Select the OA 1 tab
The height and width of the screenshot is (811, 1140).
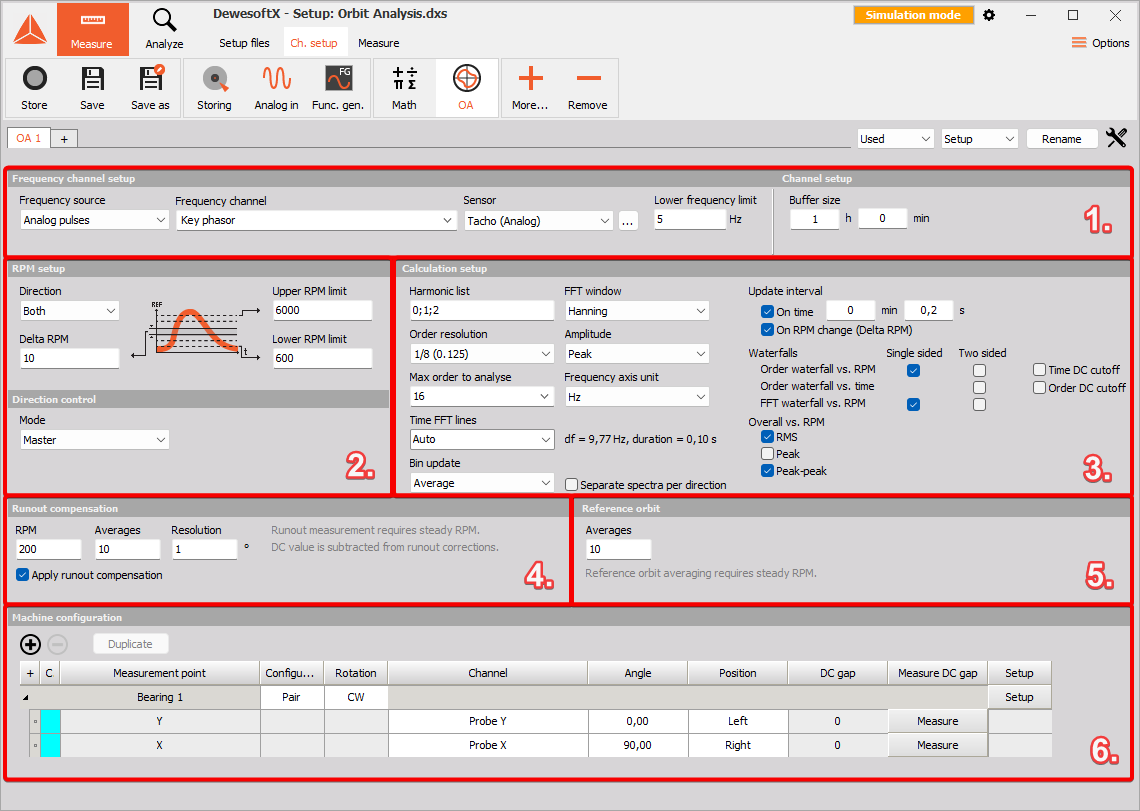click(29, 138)
